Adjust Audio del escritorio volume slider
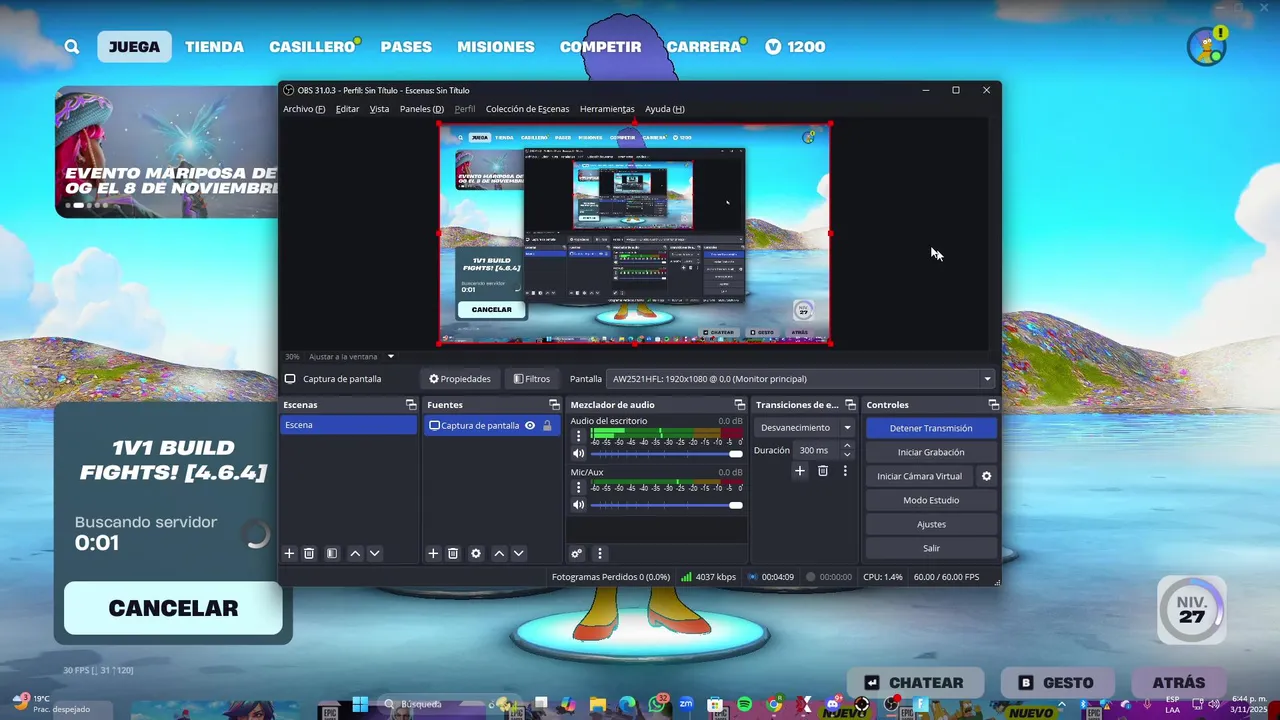 click(666, 454)
